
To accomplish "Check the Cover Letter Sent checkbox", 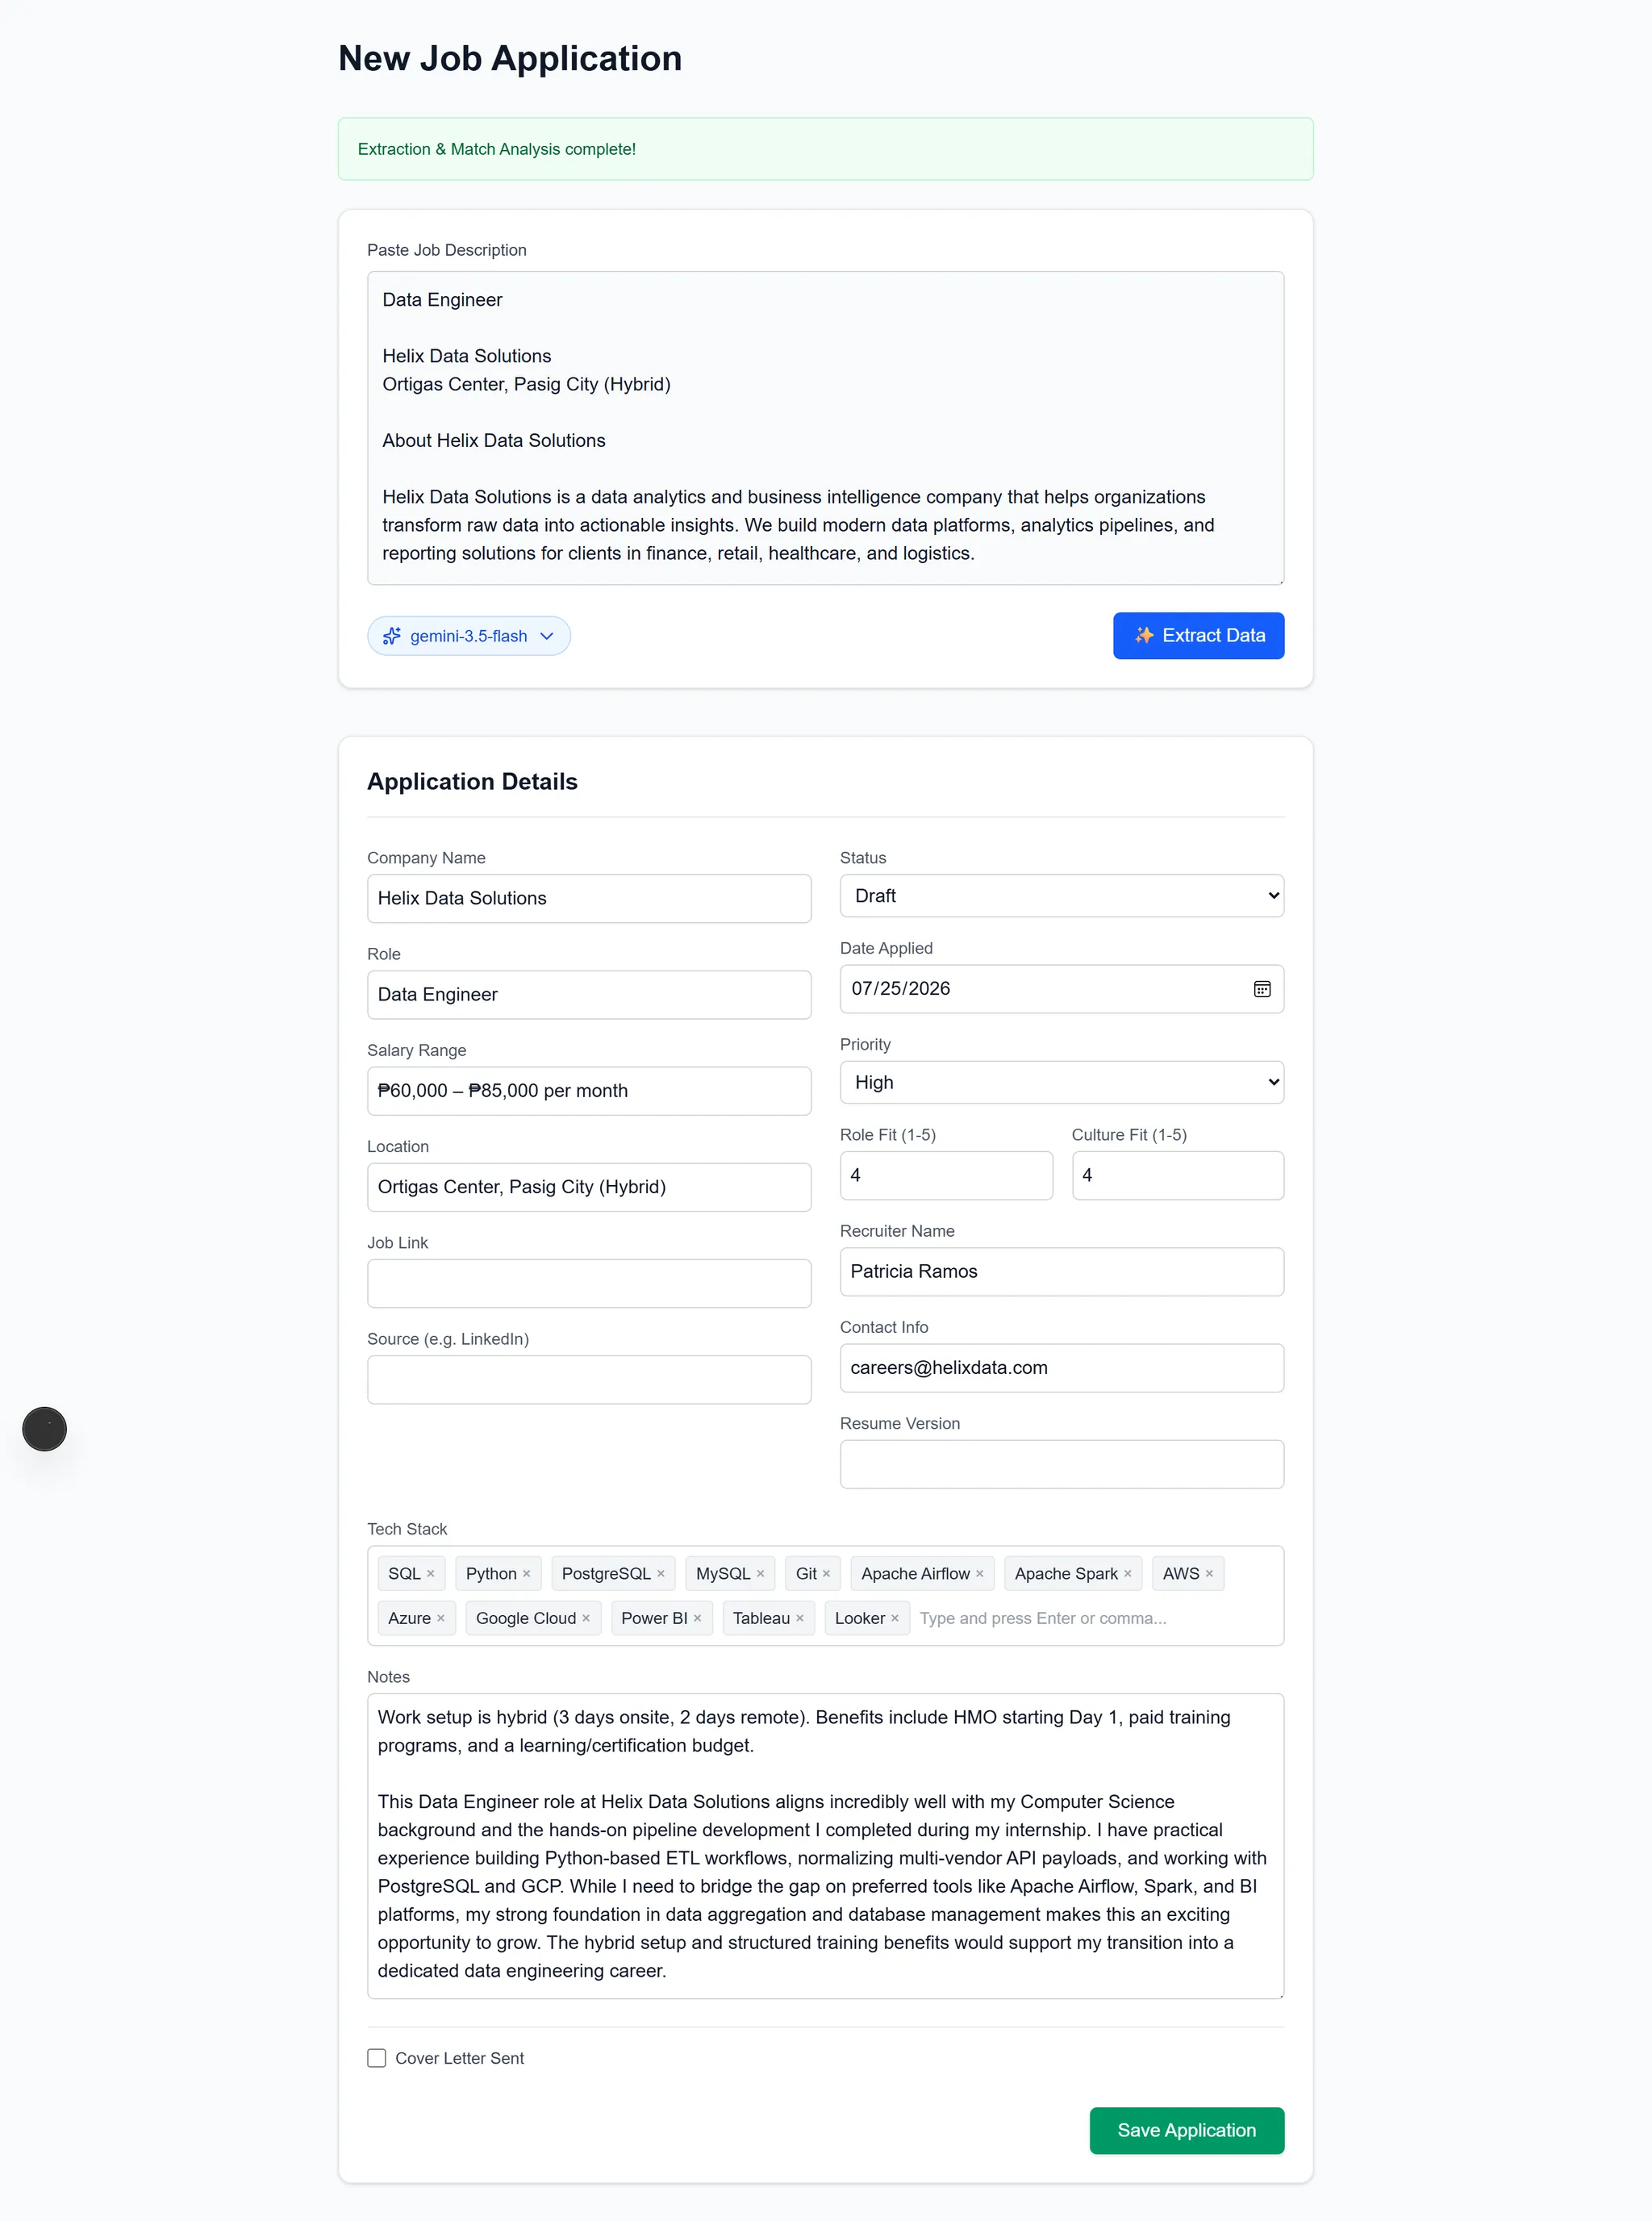I will [377, 2058].
